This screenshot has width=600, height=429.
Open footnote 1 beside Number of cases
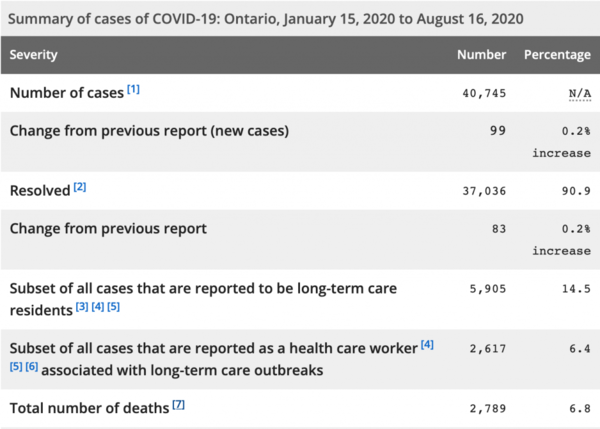[133, 90]
